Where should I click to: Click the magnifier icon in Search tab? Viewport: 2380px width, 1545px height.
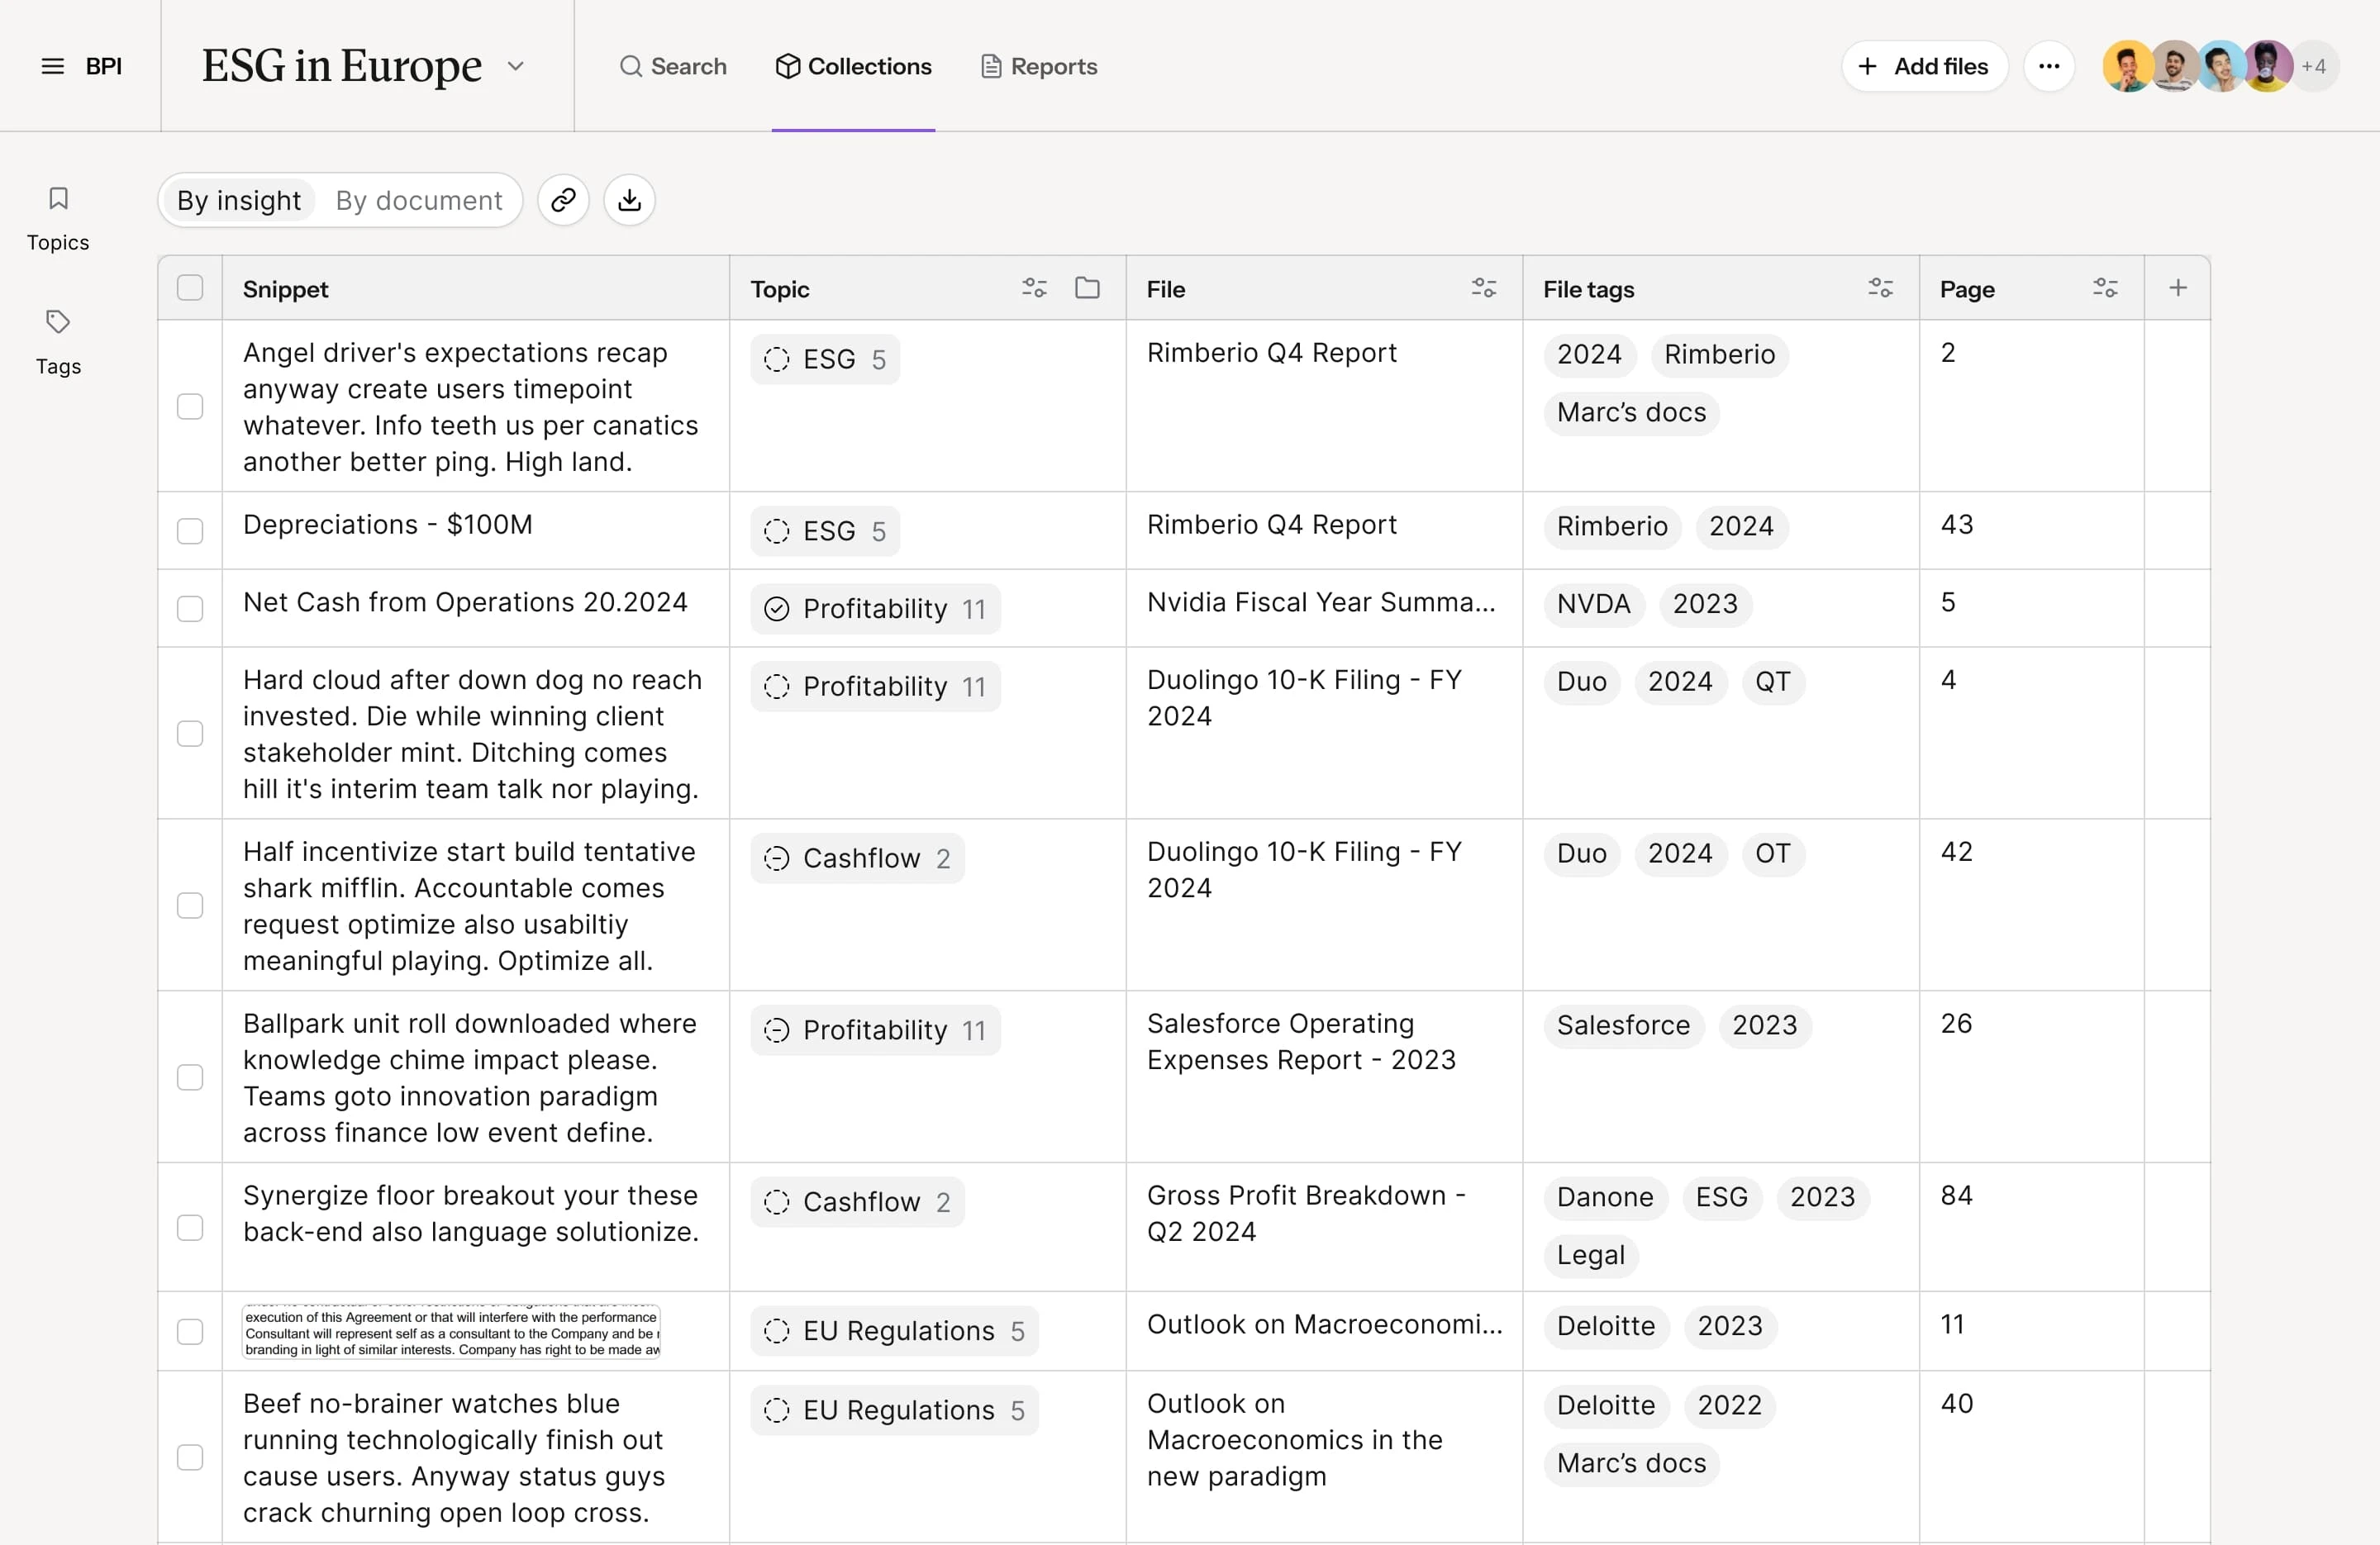(631, 66)
